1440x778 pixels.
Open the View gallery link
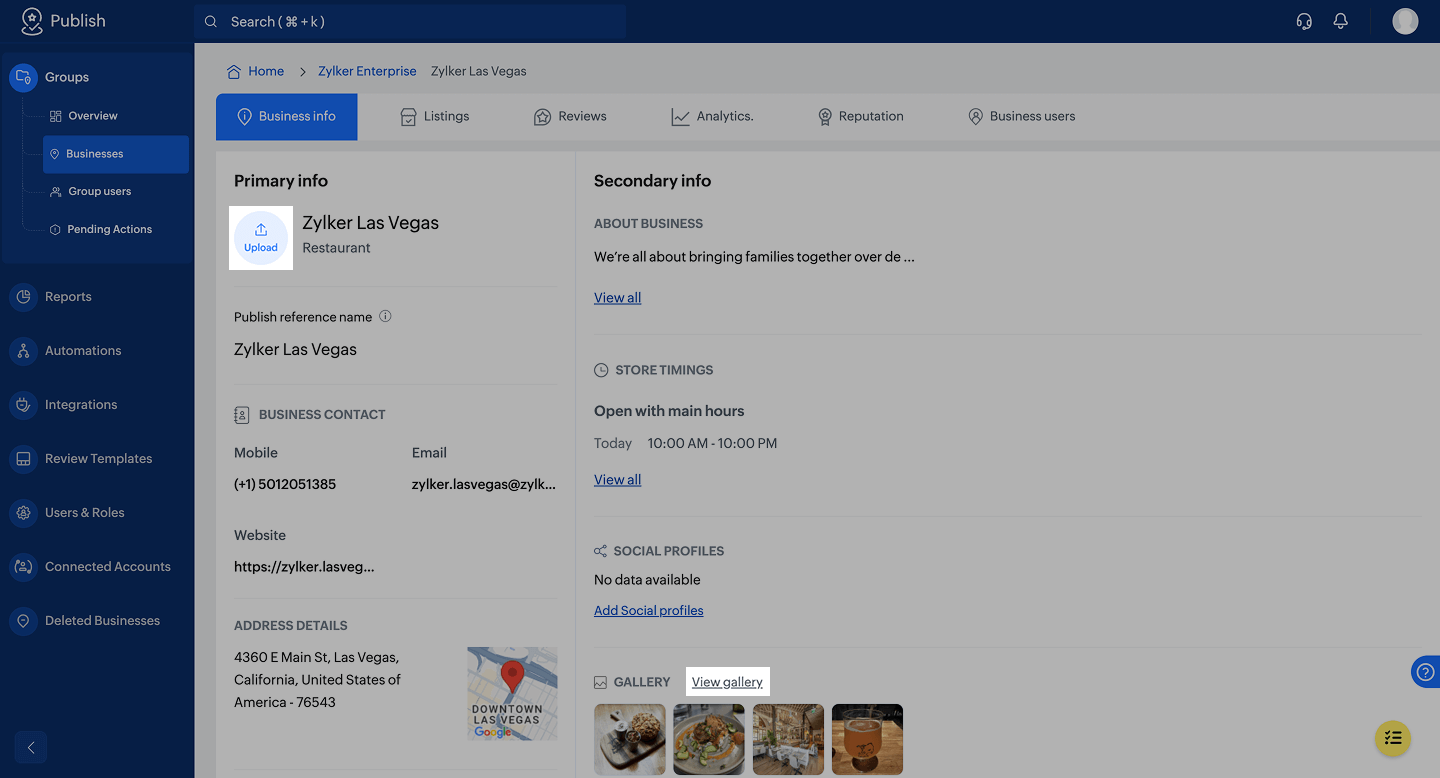[727, 682]
